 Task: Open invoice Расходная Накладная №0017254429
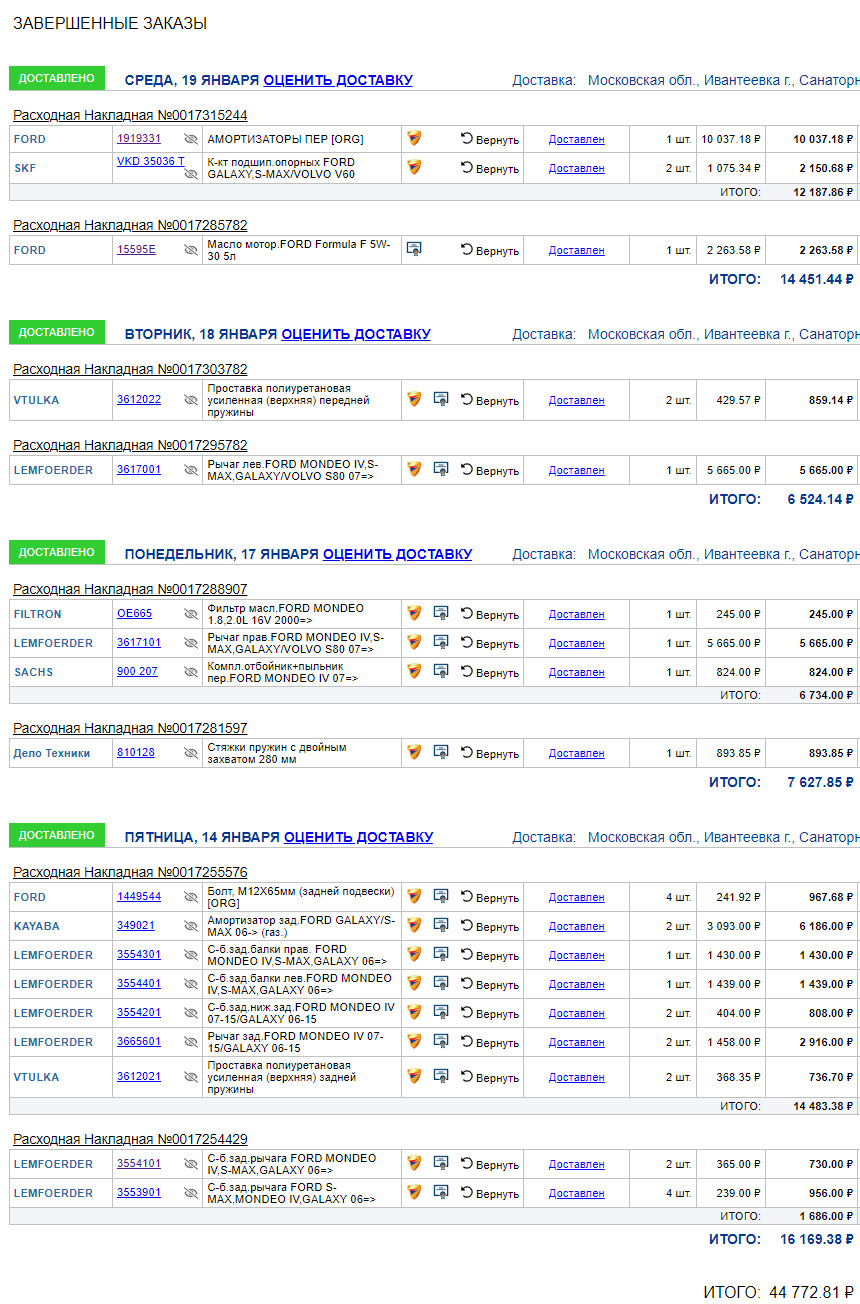(x=130, y=1139)
